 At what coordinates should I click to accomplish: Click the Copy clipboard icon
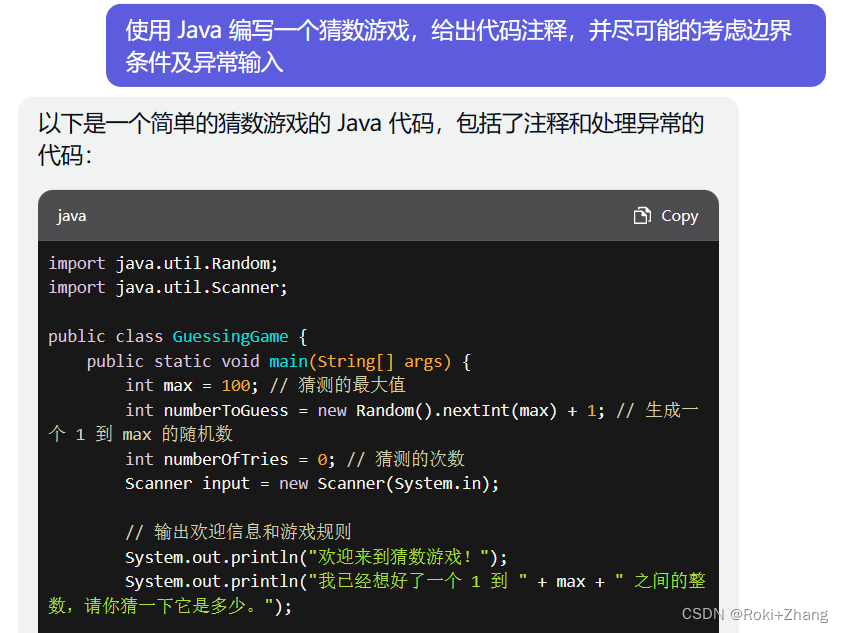coord(642,216)
